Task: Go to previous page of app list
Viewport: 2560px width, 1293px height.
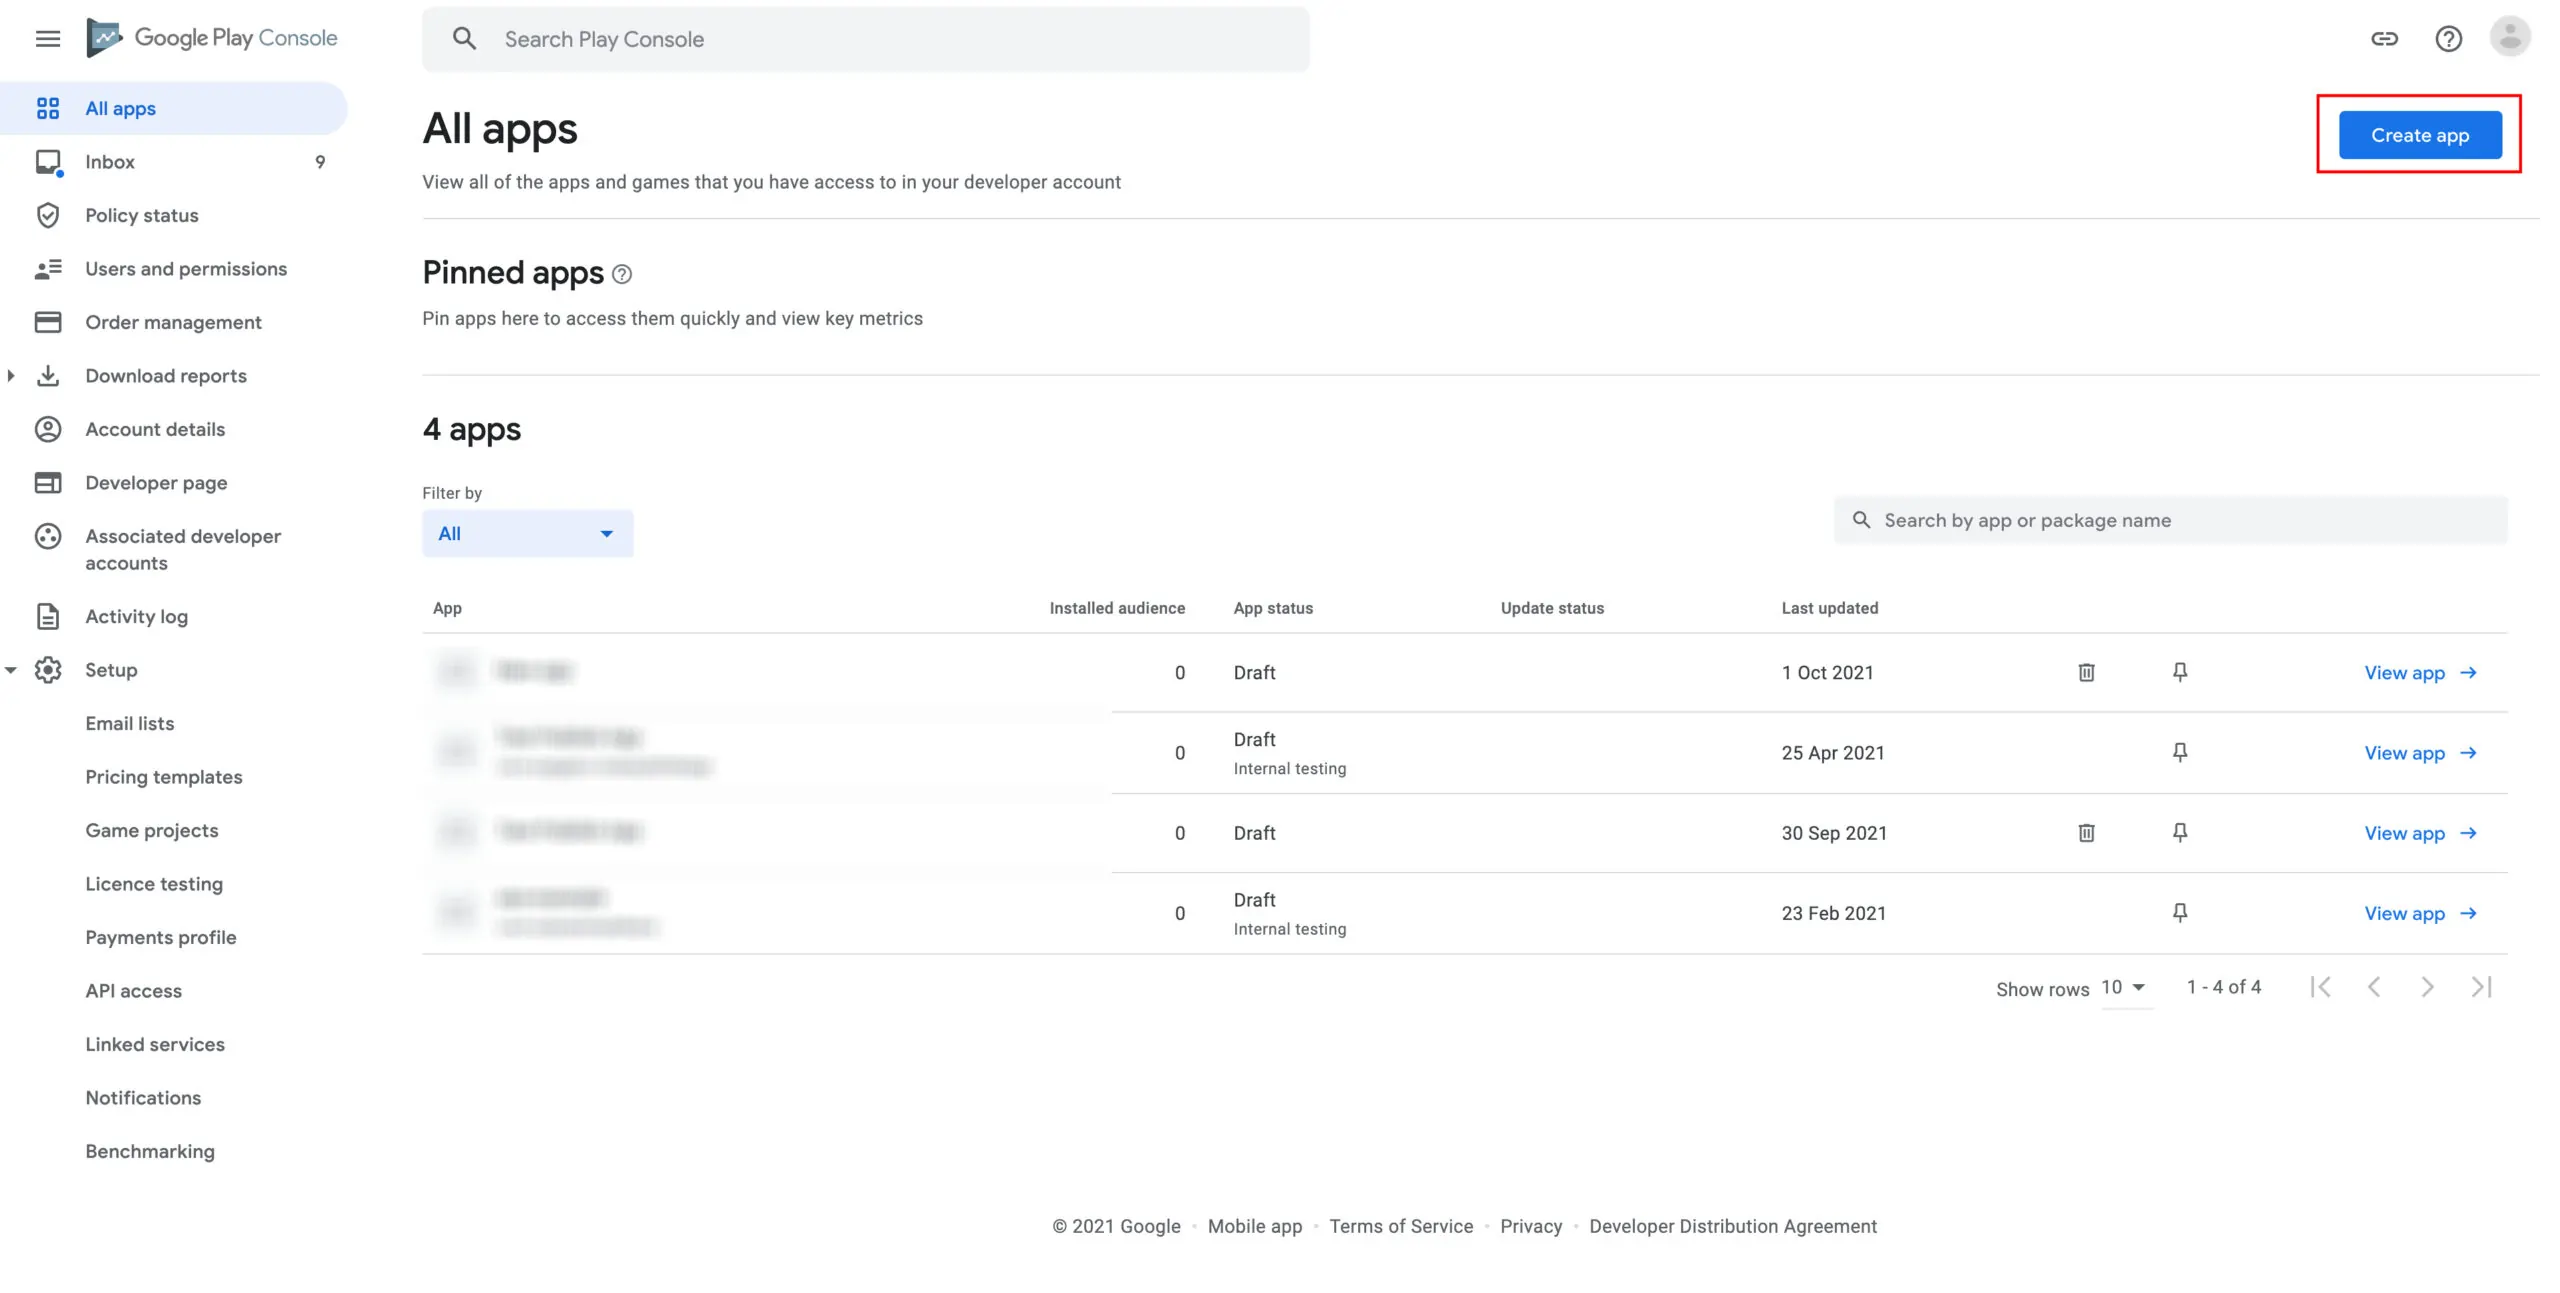Action: click(2374, 987)
